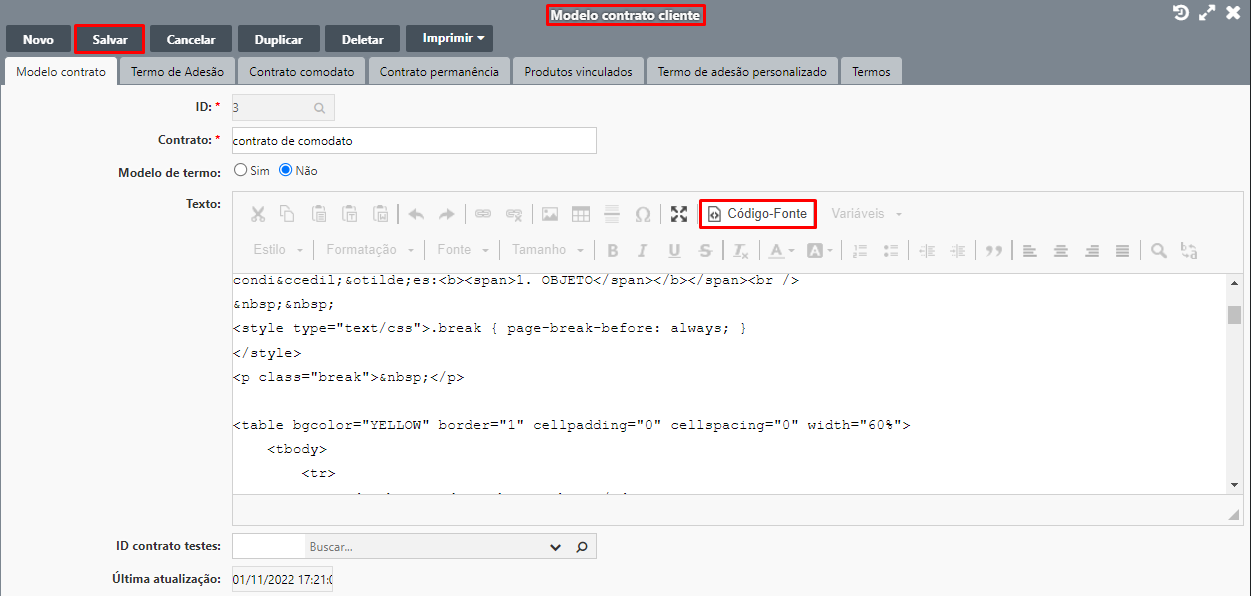Open Replace tool icon

[x=1189, y=250]
